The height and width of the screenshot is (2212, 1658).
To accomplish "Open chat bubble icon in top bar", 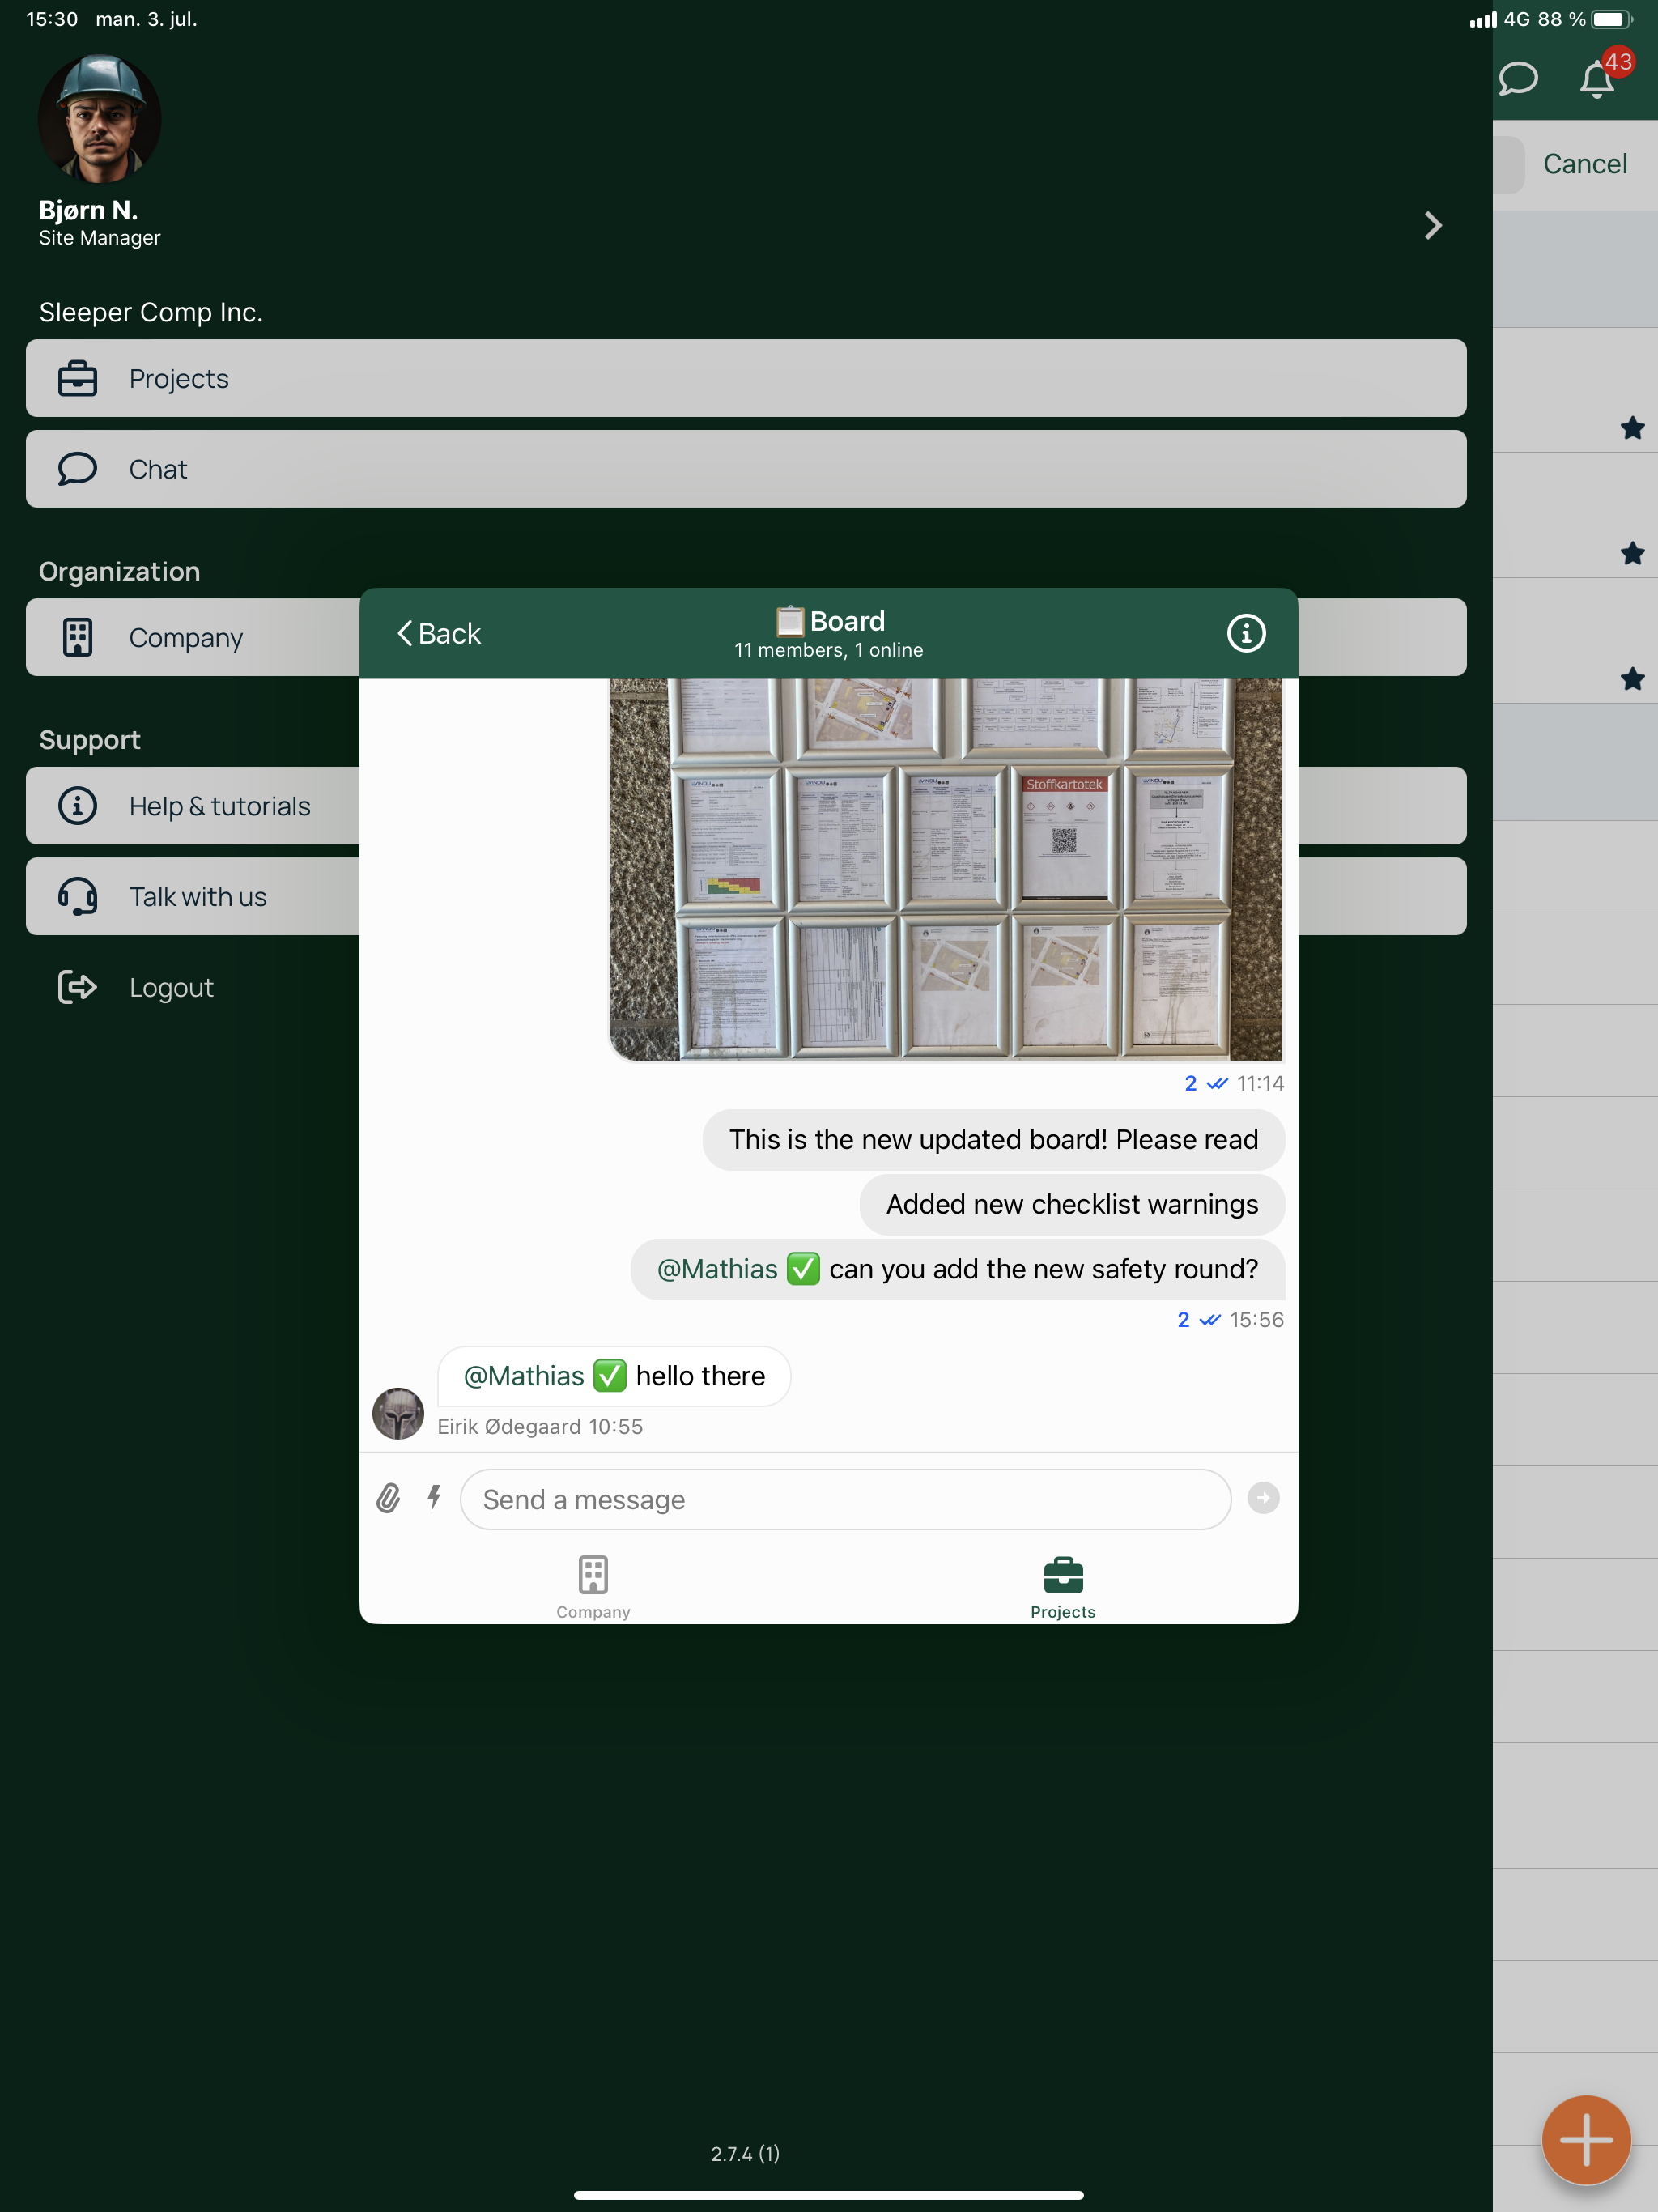I will [x=1518, y=78].
